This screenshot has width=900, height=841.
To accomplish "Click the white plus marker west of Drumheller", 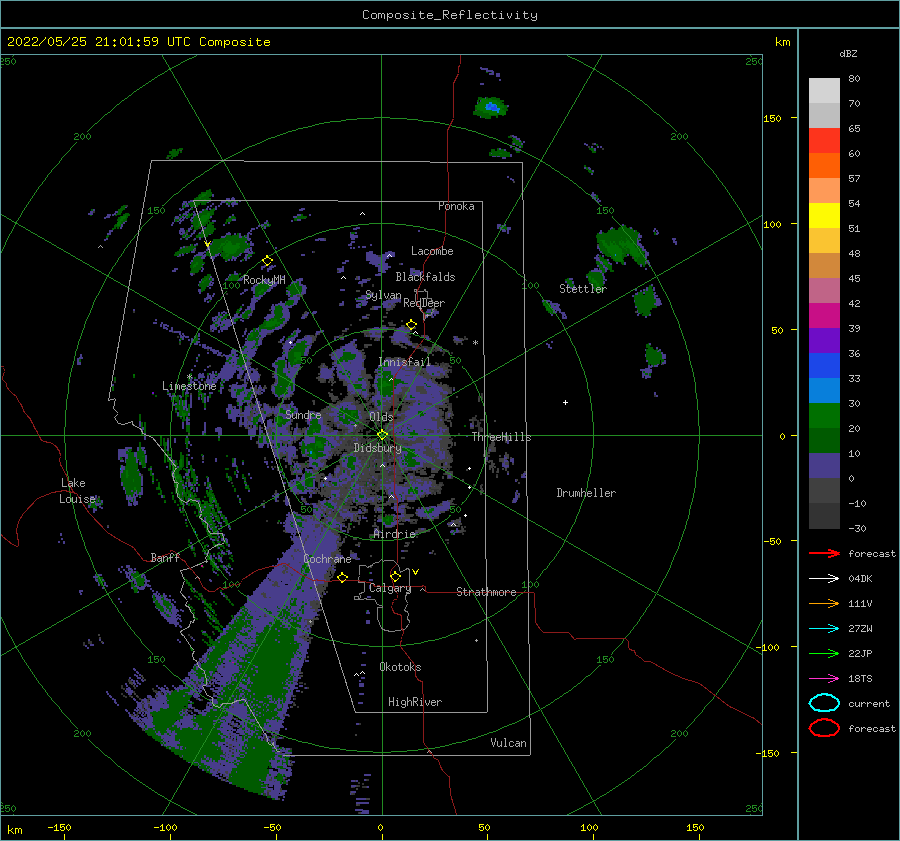I will [x=565, y=402].
